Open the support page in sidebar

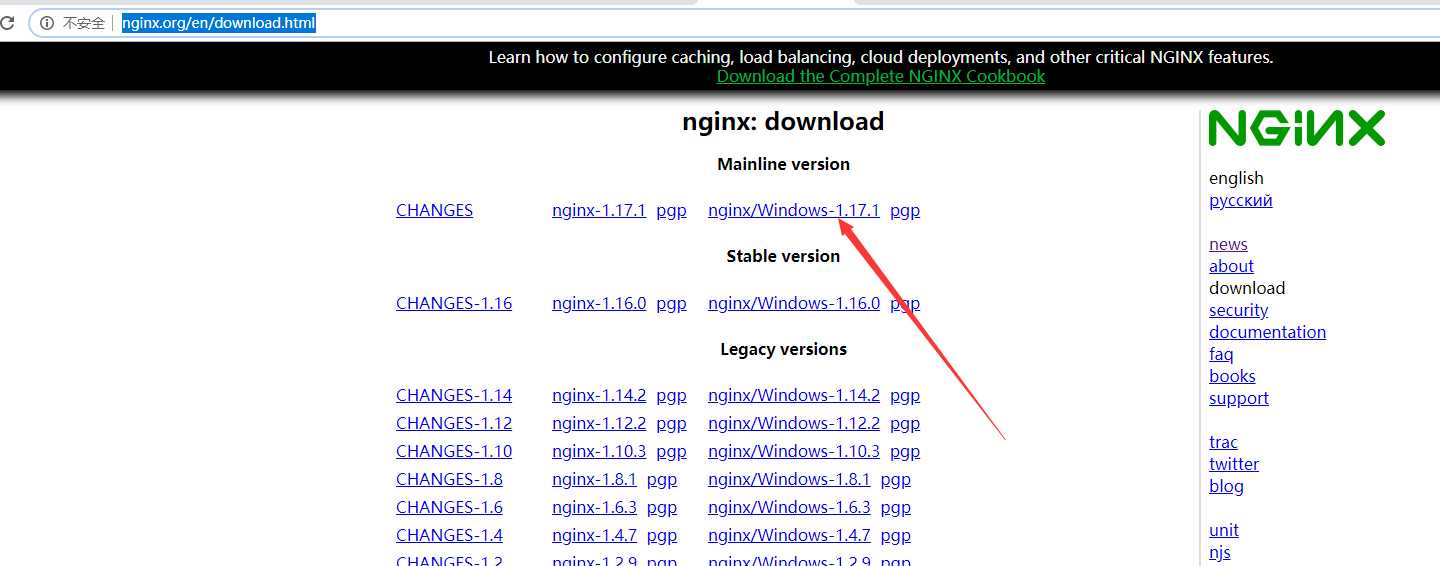click(1238, 398)
